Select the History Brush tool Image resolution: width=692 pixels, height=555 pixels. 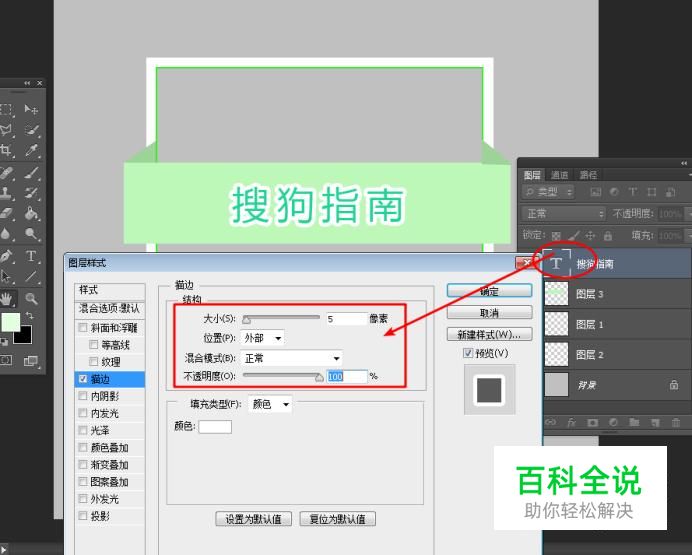click(31, 193)
